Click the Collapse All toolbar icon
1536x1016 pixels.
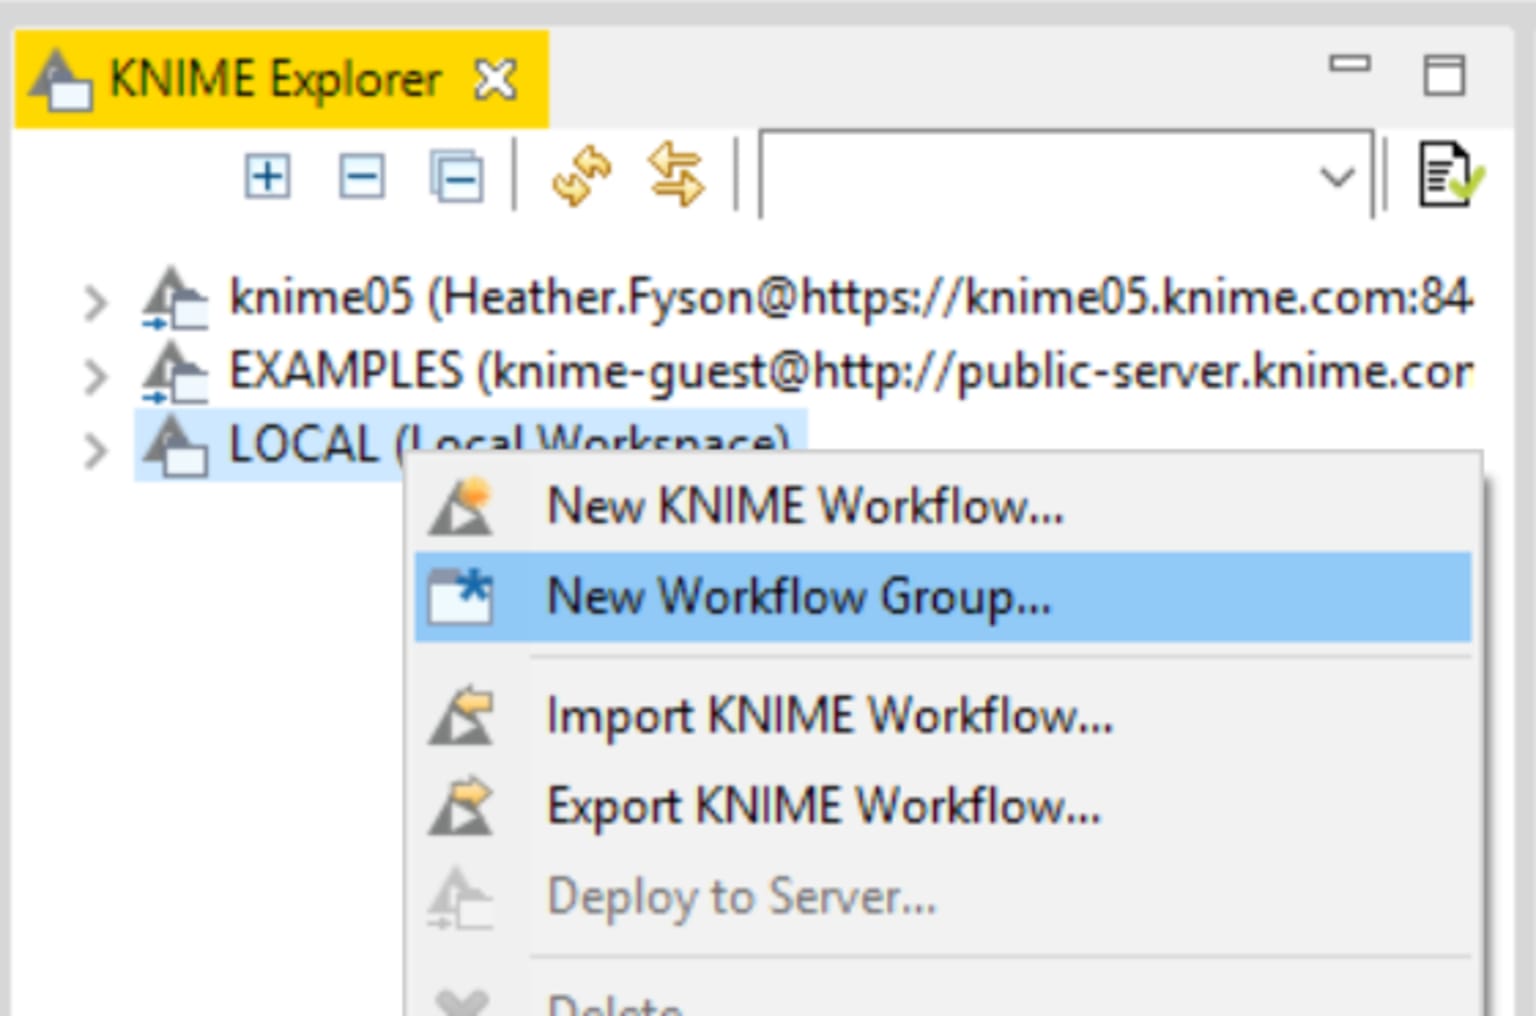[457, 178]
